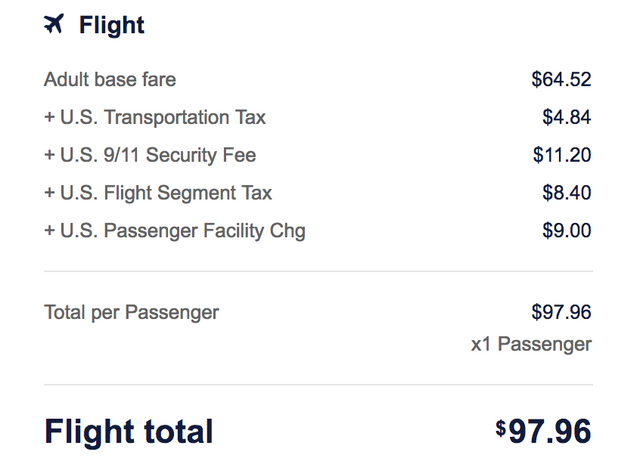Screen dimensions: 640x458
Task: Select the Adult base fare label
Action: tap(110, 79)
